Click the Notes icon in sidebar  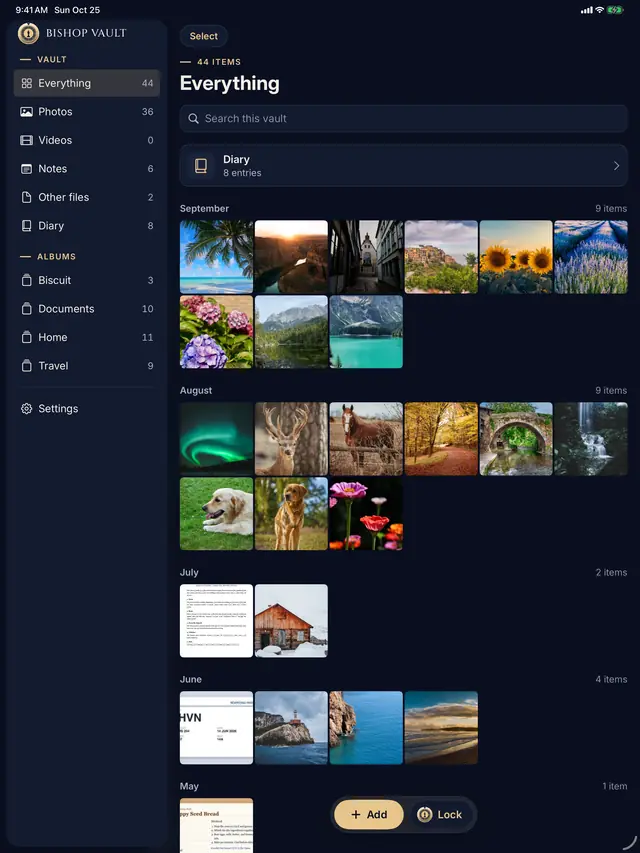[26, 169]
